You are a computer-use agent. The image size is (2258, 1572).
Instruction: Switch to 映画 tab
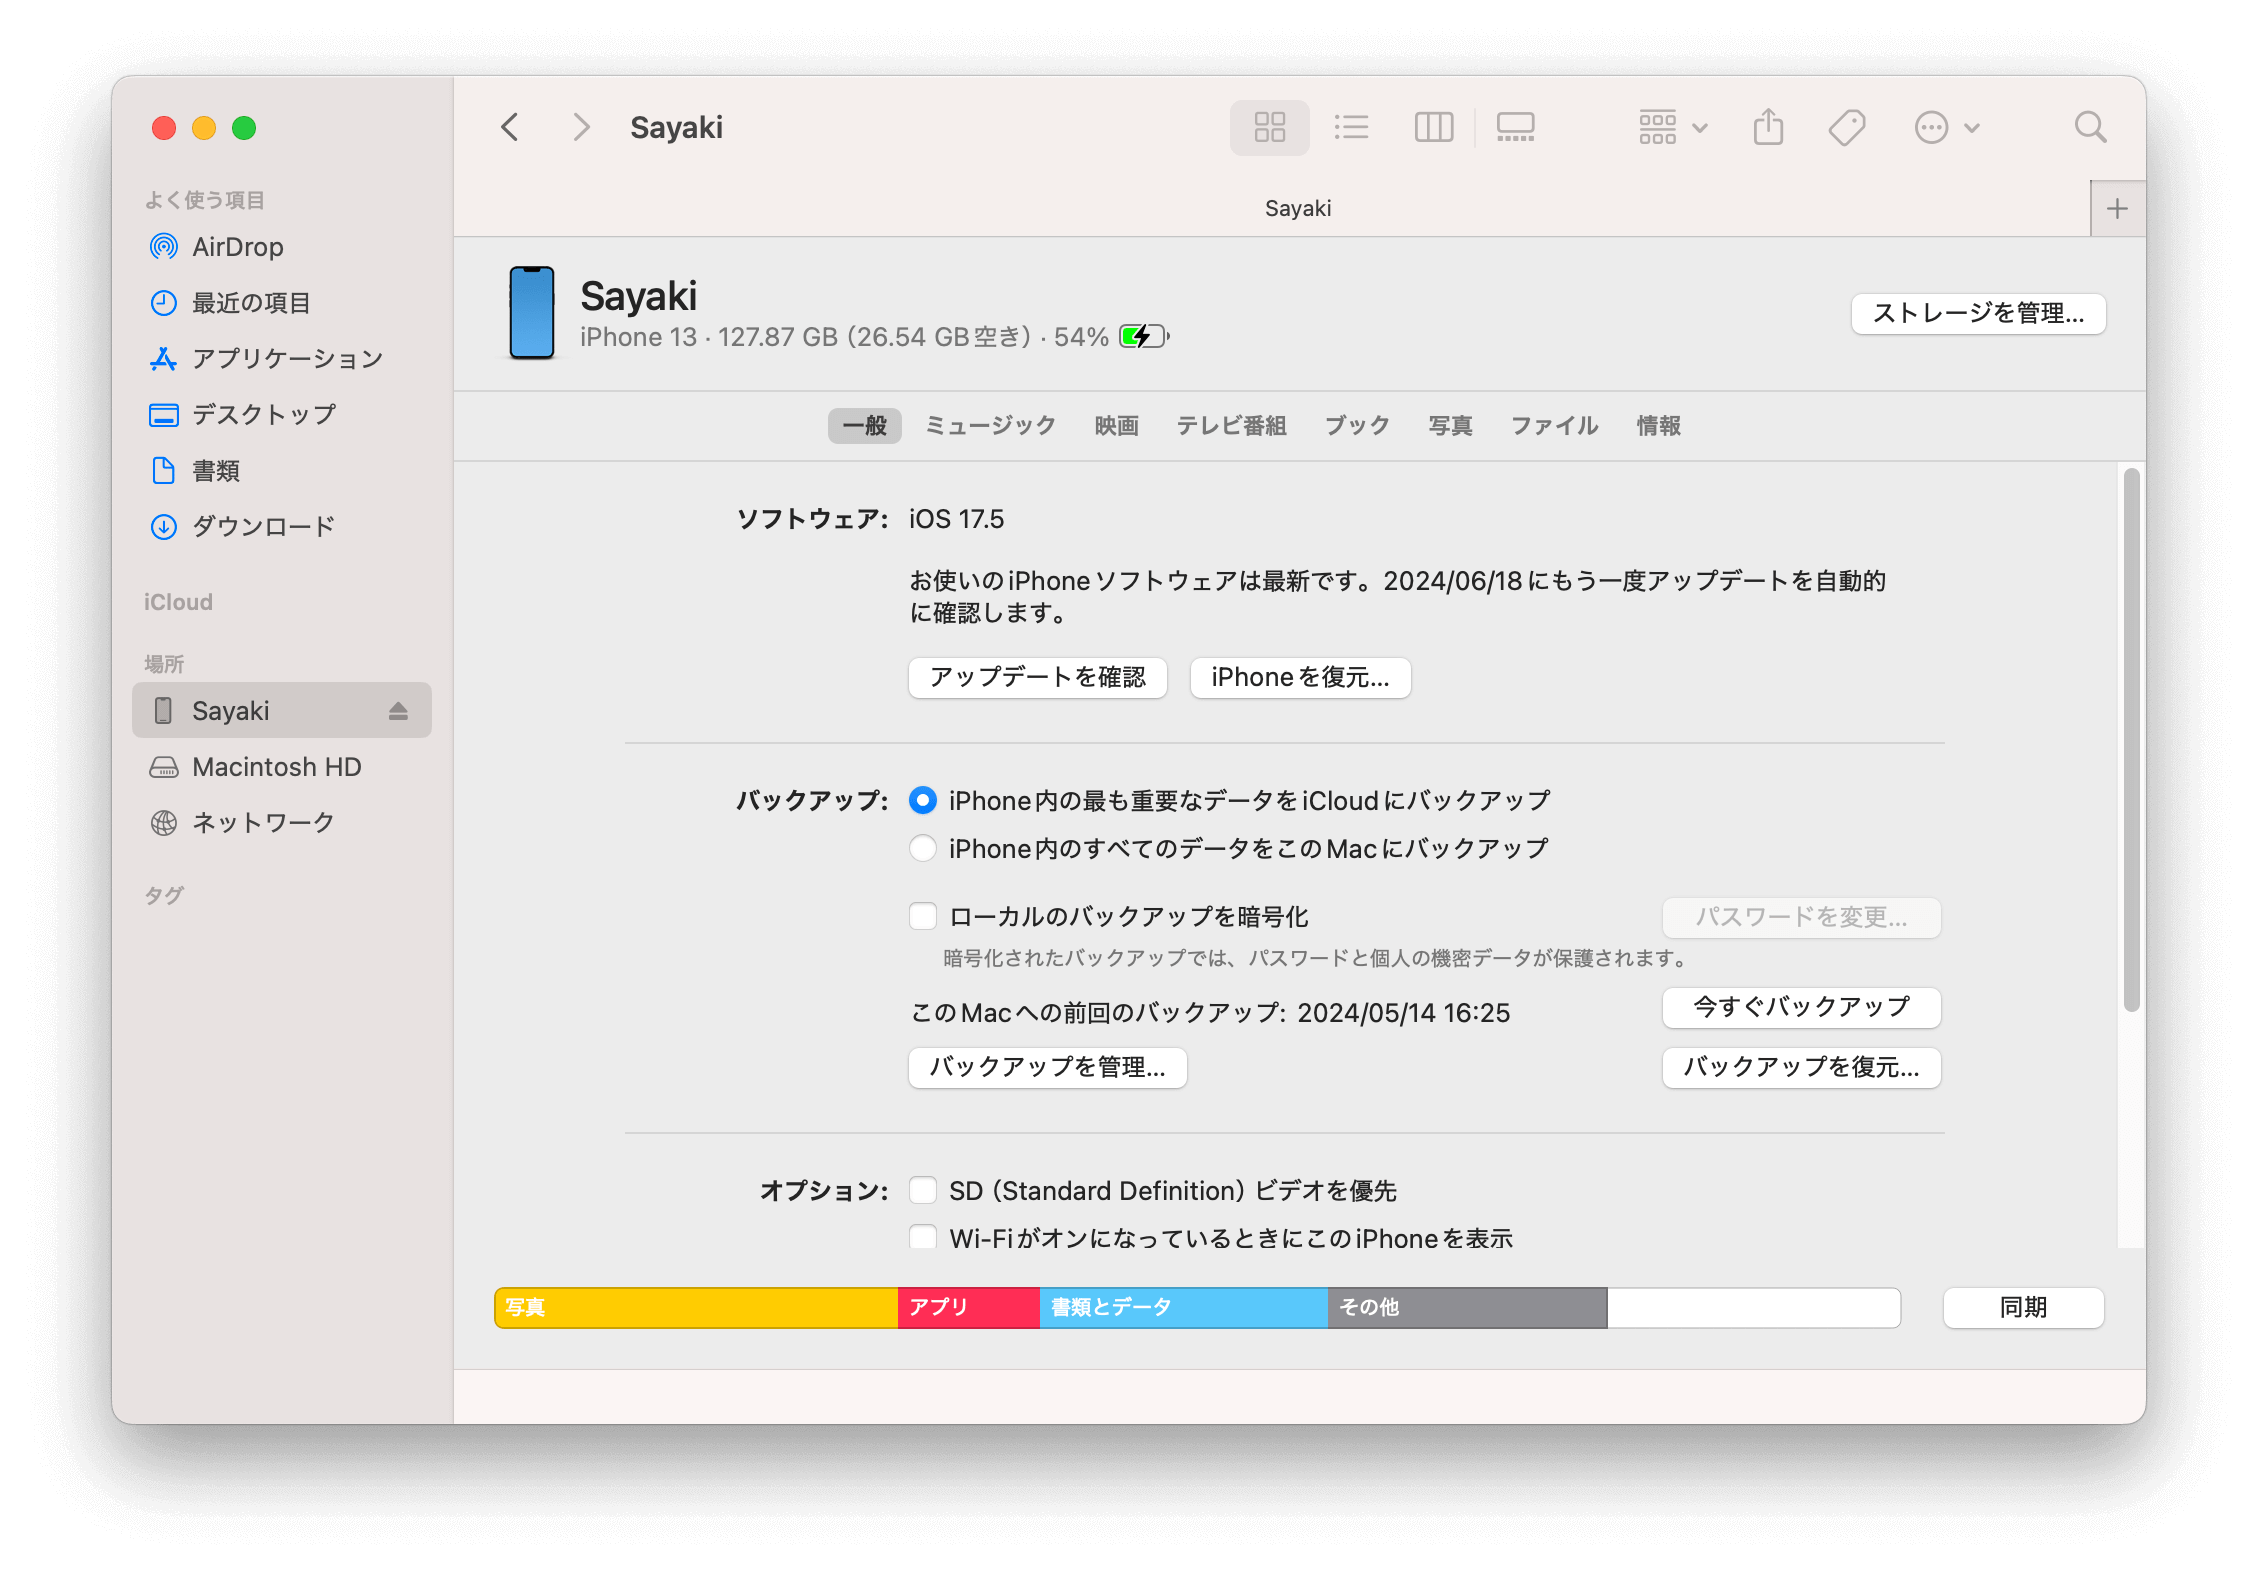tap(1116, 426)
